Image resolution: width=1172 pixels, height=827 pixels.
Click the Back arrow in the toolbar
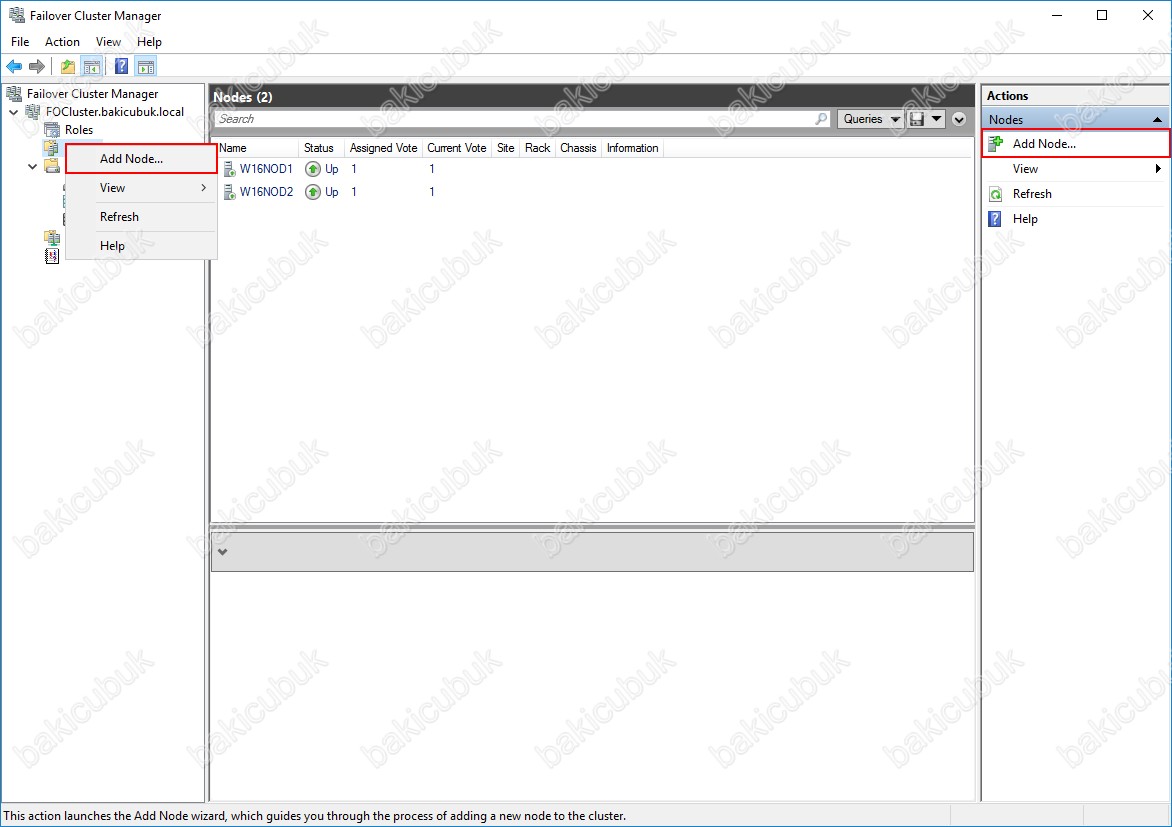[14, 67]
